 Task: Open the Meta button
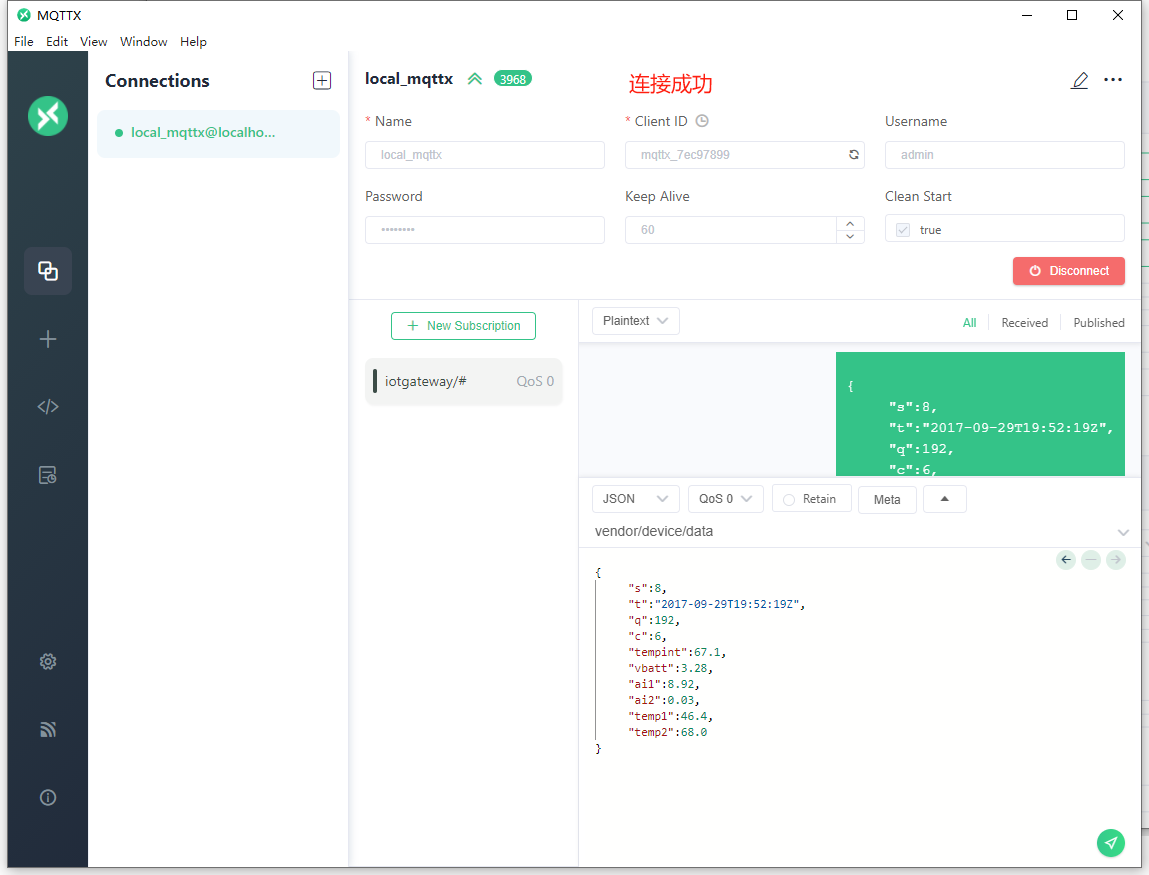coord(887,500)
